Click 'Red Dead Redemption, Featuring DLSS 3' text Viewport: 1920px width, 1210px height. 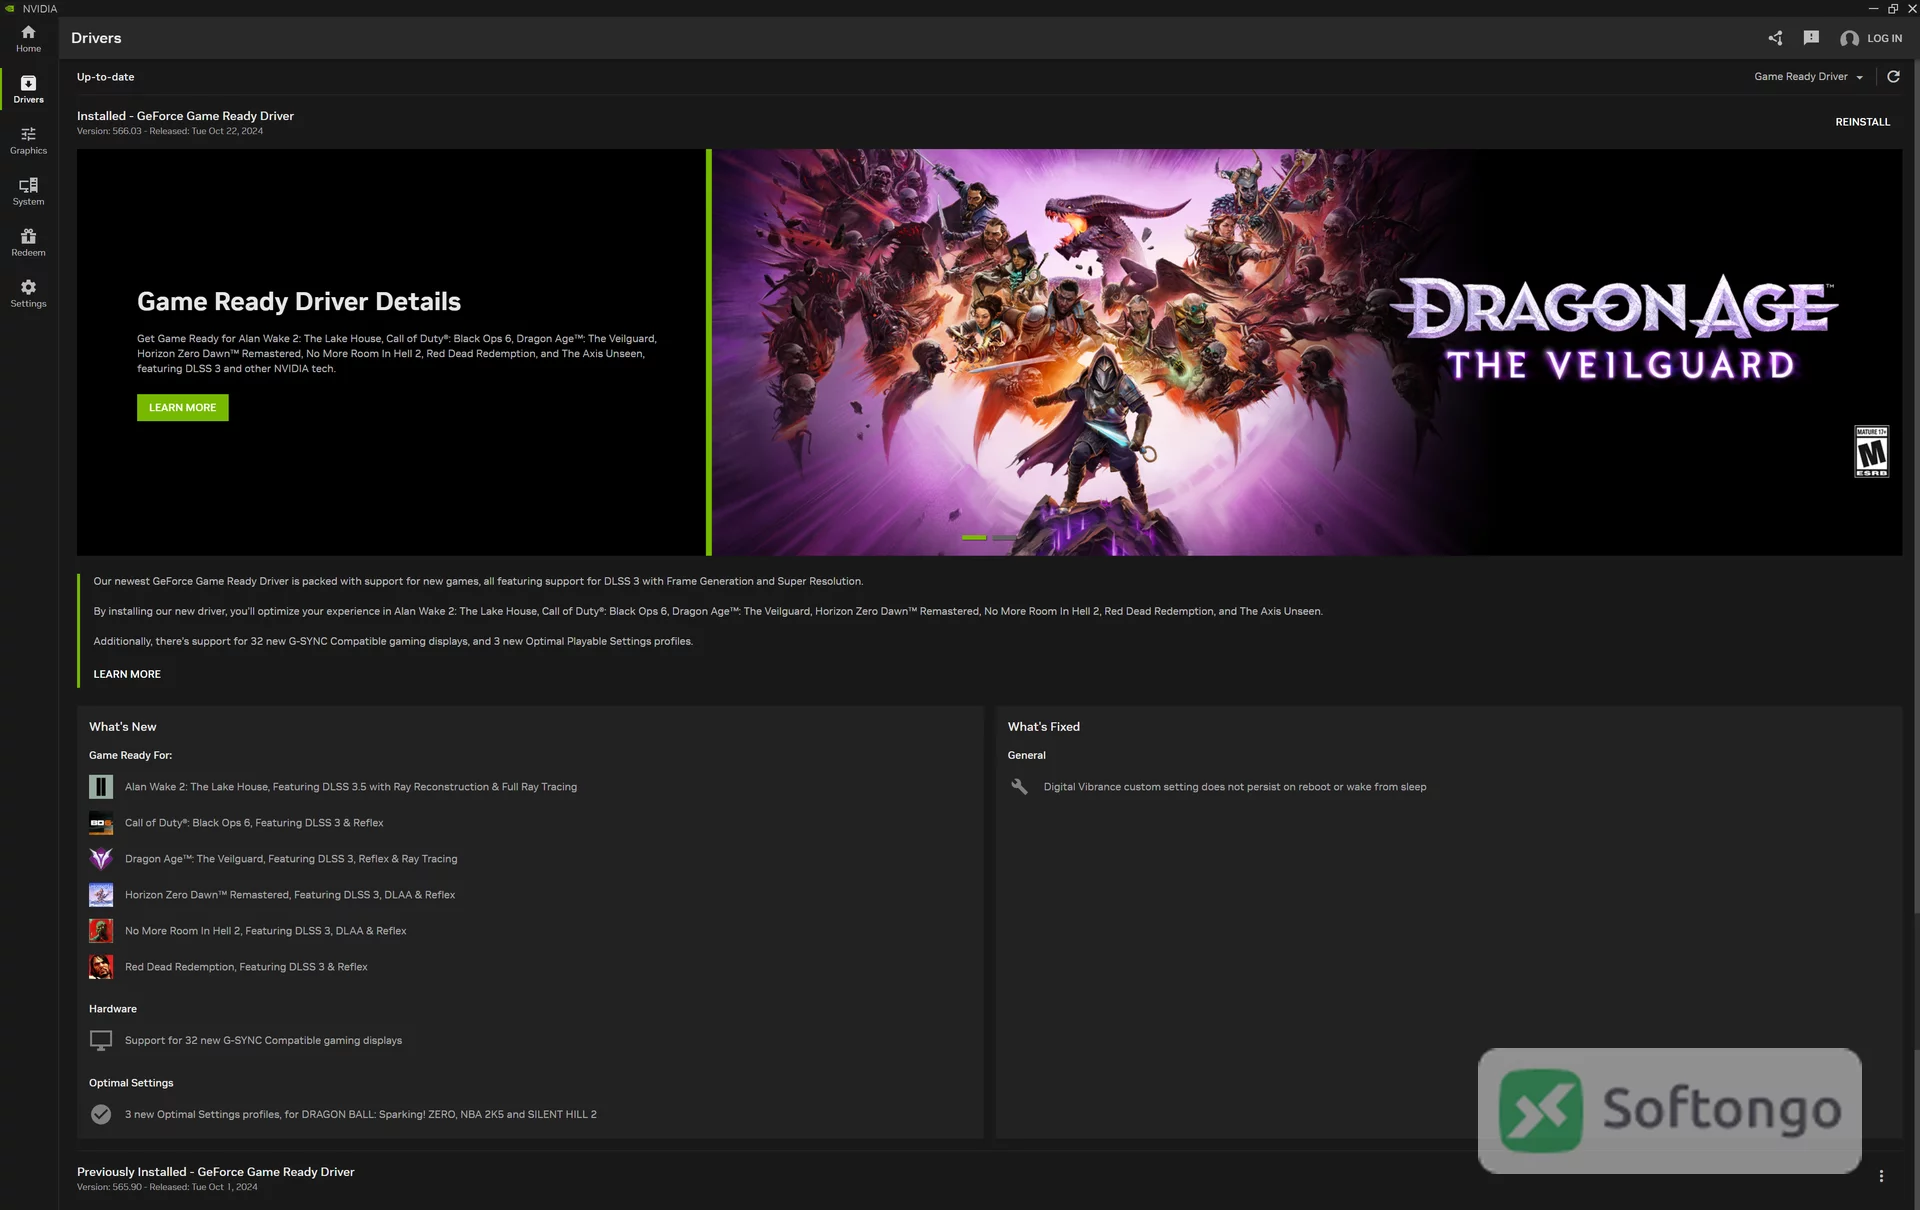point(246,967)
